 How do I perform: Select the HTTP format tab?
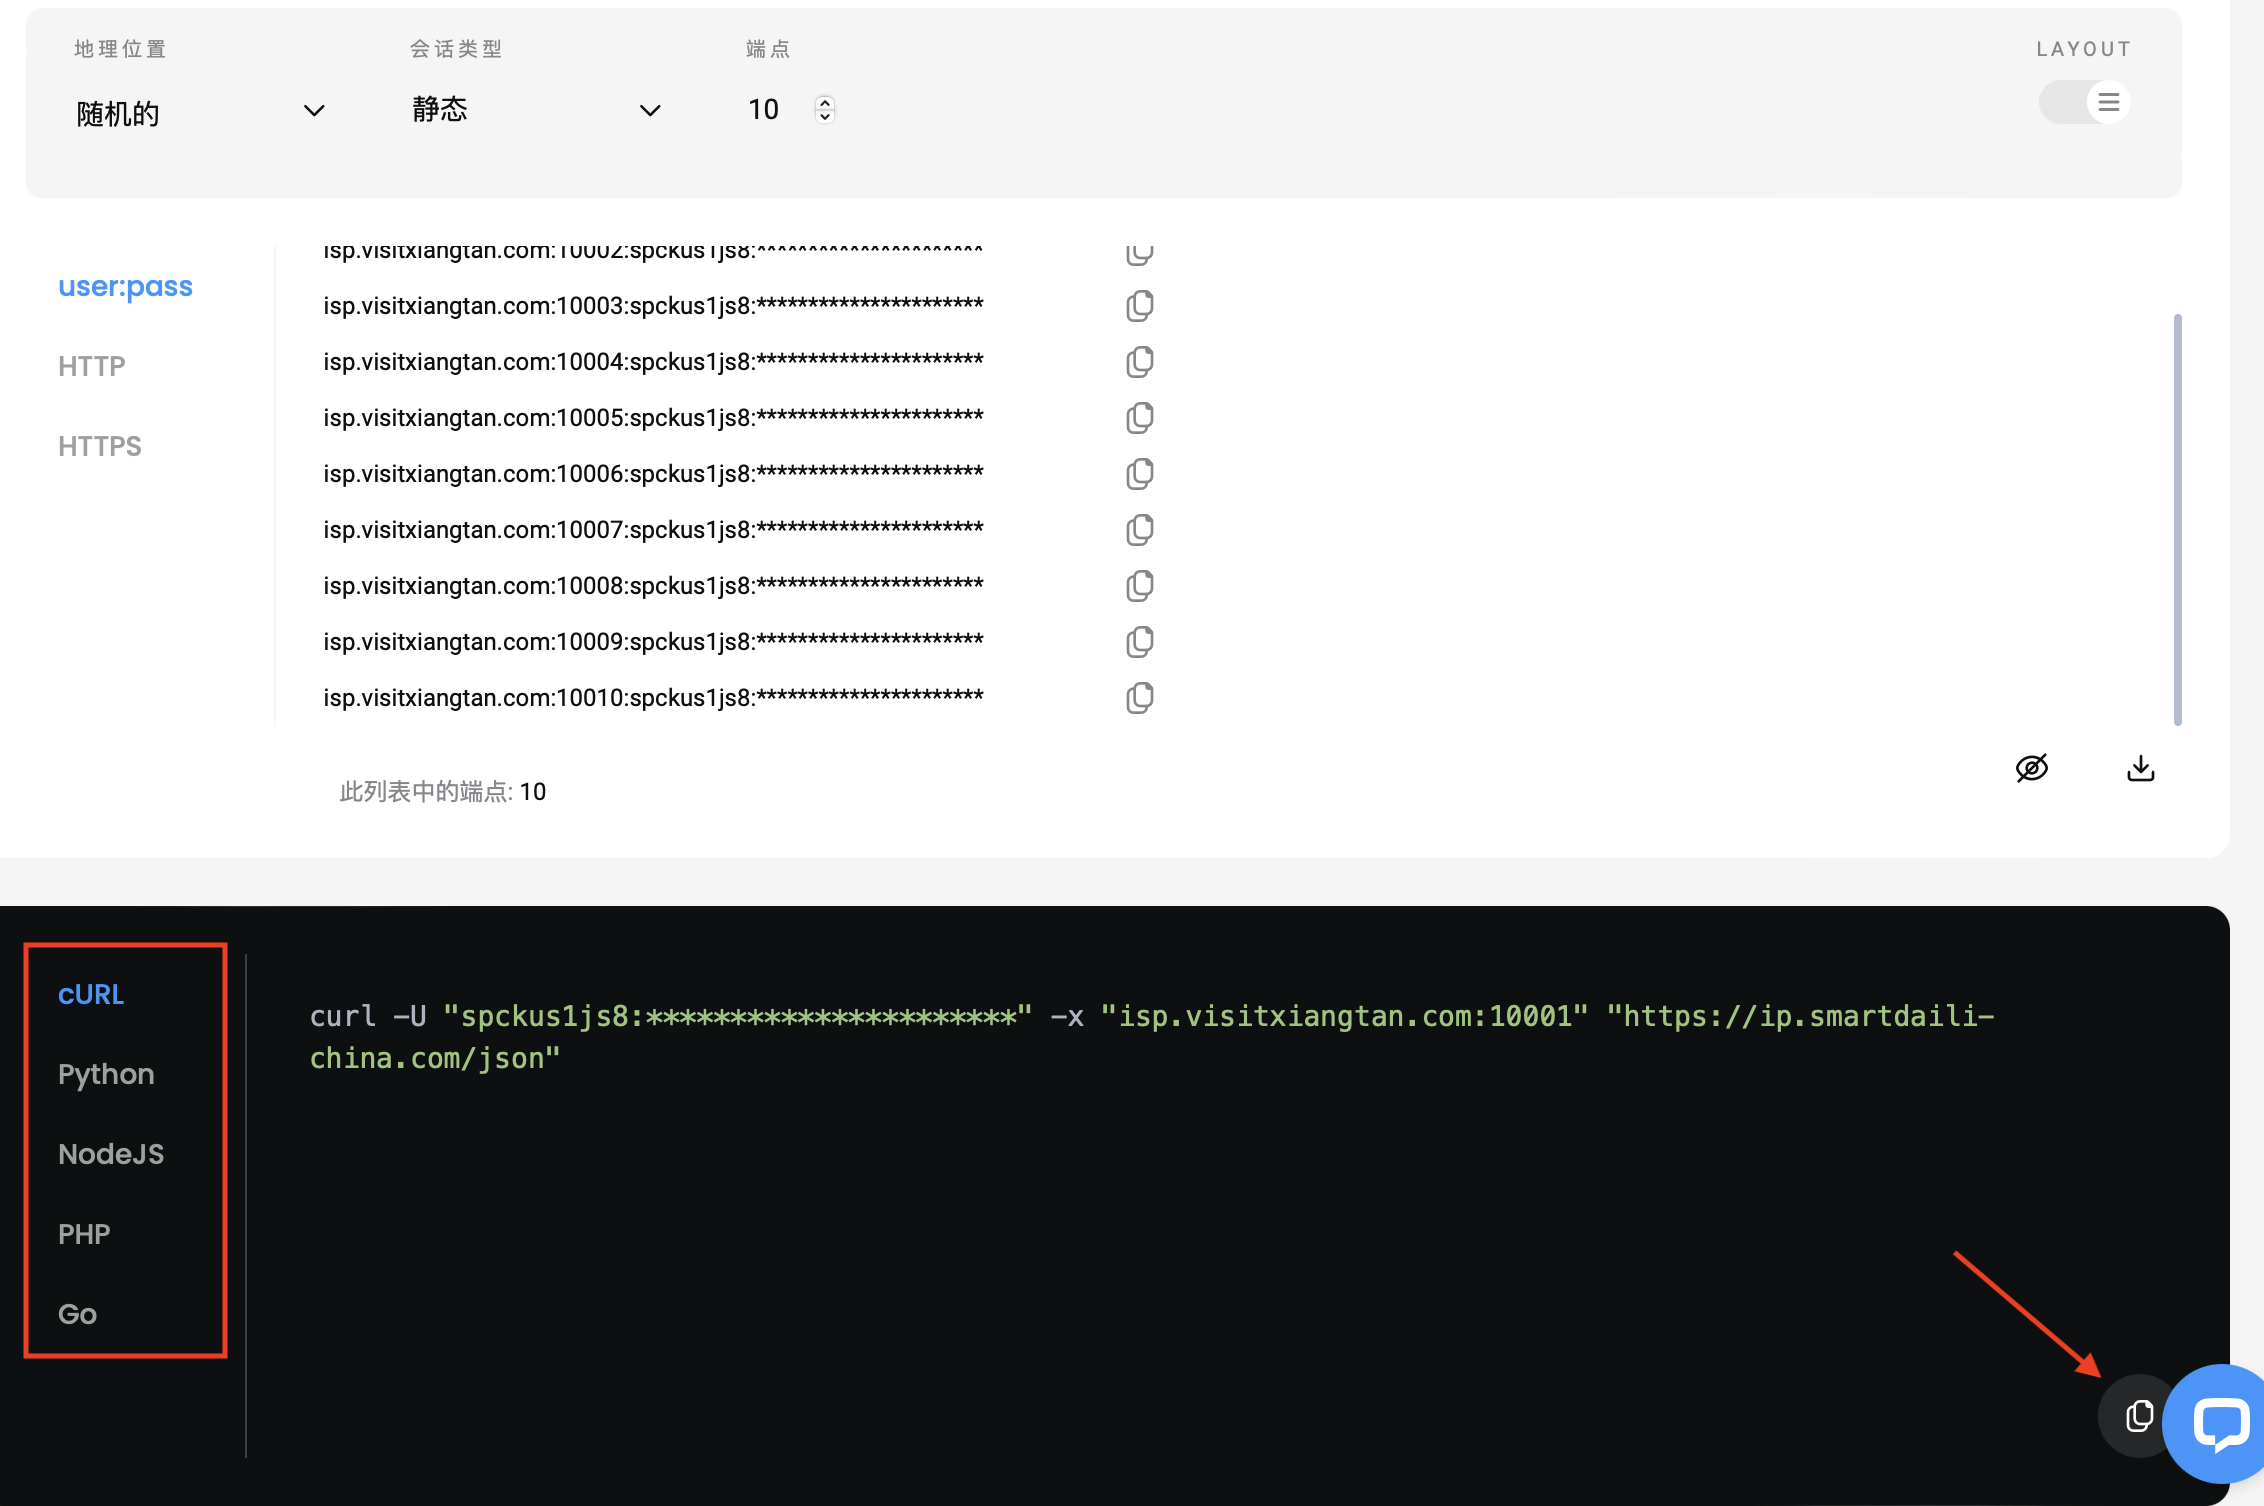pyautogui.click(x=92, y=366)
